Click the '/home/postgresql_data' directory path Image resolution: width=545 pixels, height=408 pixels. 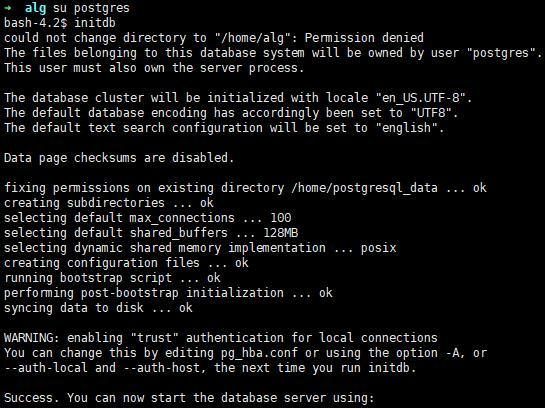click(x=364, y=188)
